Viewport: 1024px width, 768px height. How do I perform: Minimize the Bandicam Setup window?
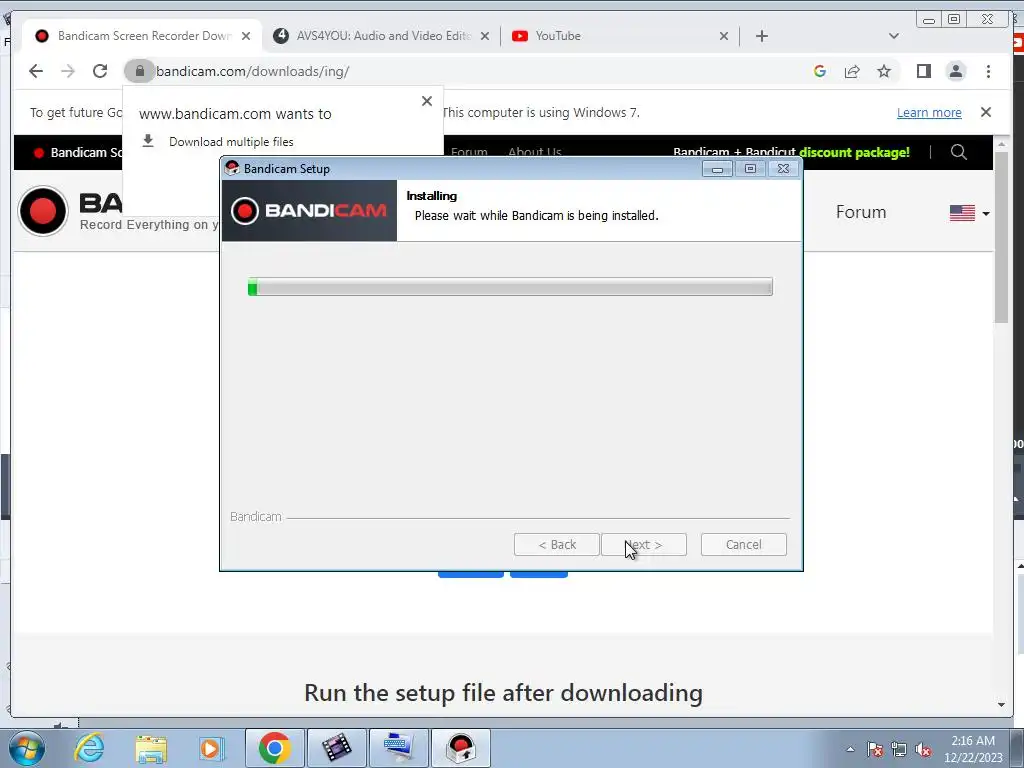tap(716, 168)
